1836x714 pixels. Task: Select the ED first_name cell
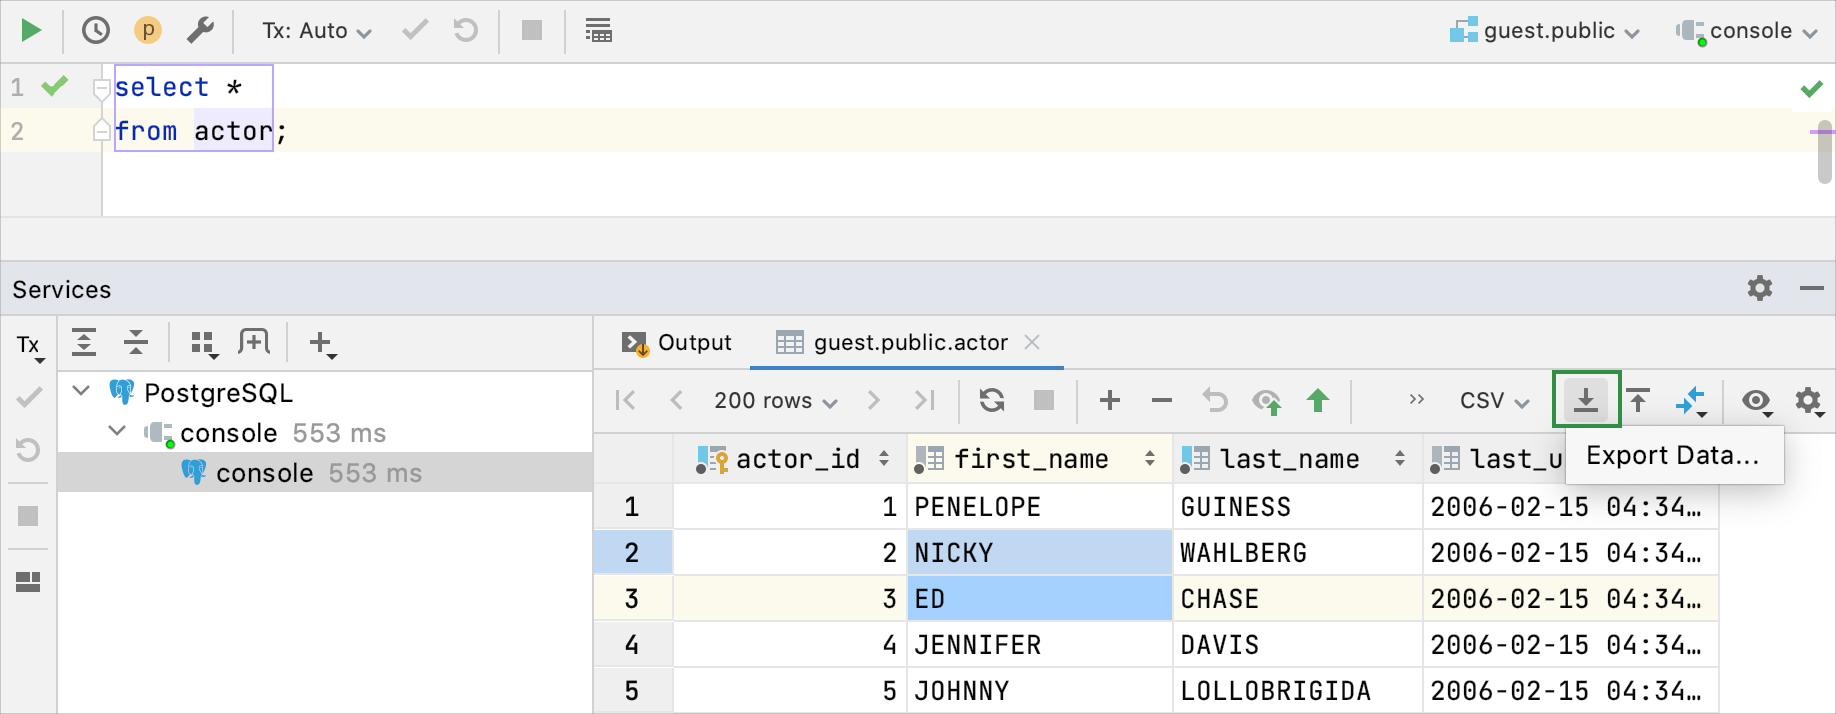1039,599
